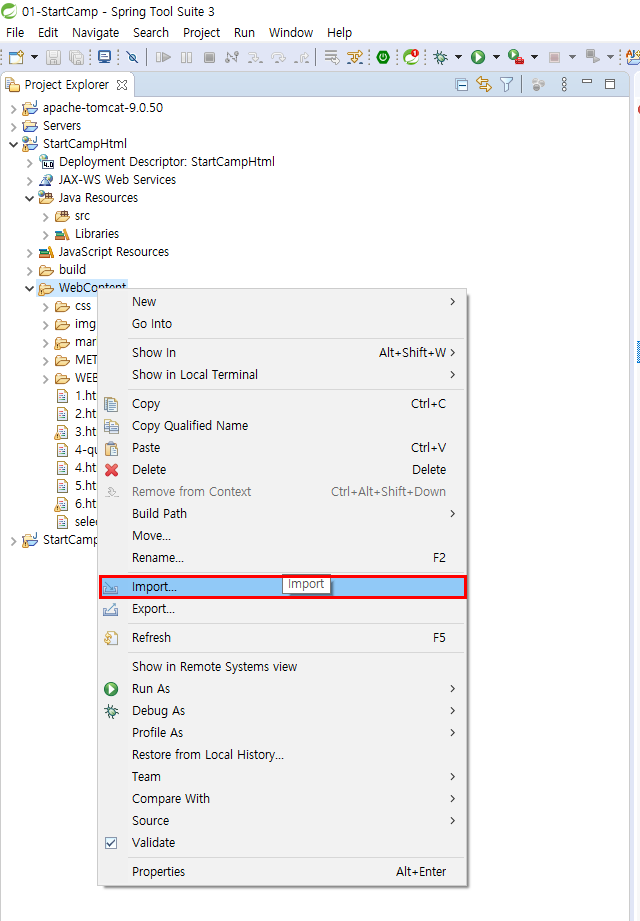
Task: Open Properties from context menu
Action: click(x=283, y=872)
